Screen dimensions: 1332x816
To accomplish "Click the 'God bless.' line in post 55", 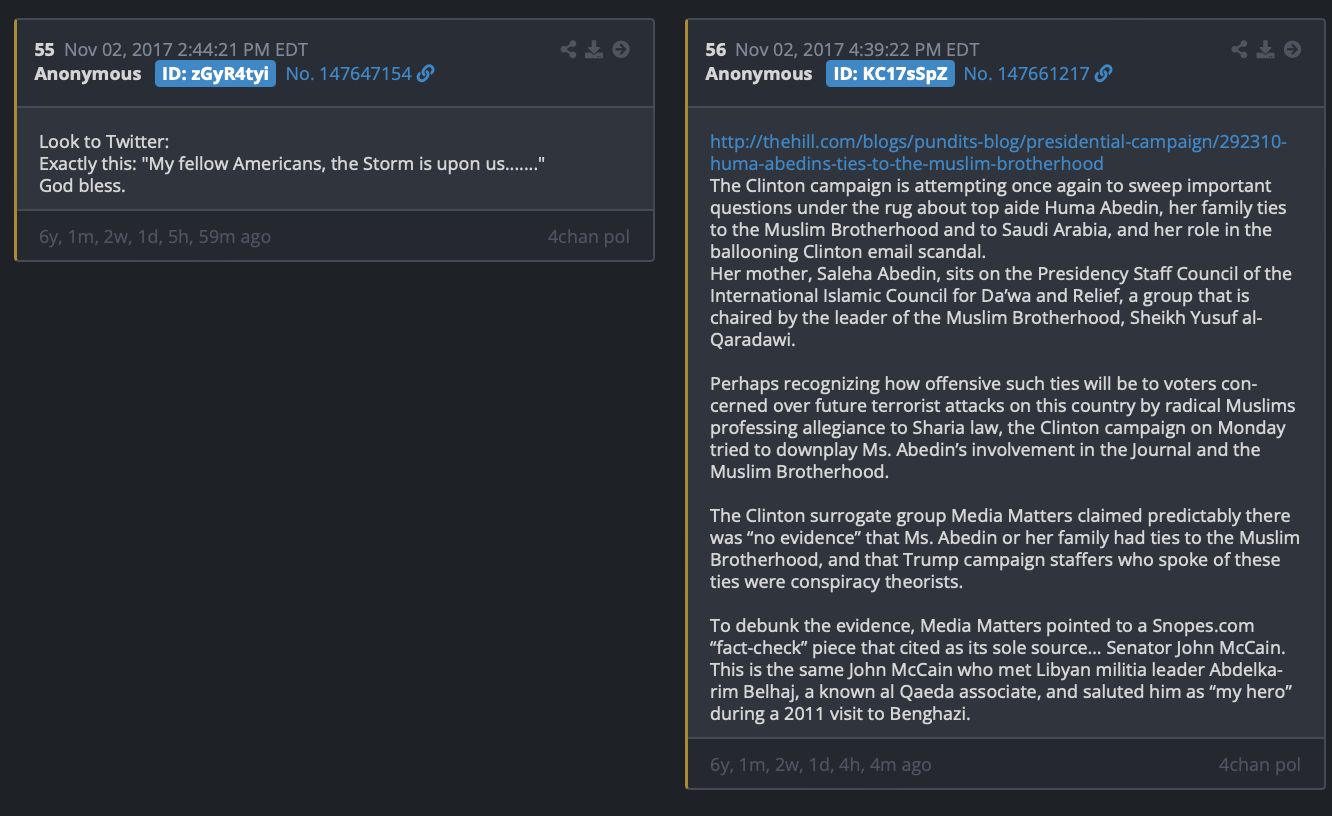I will 82,186.
